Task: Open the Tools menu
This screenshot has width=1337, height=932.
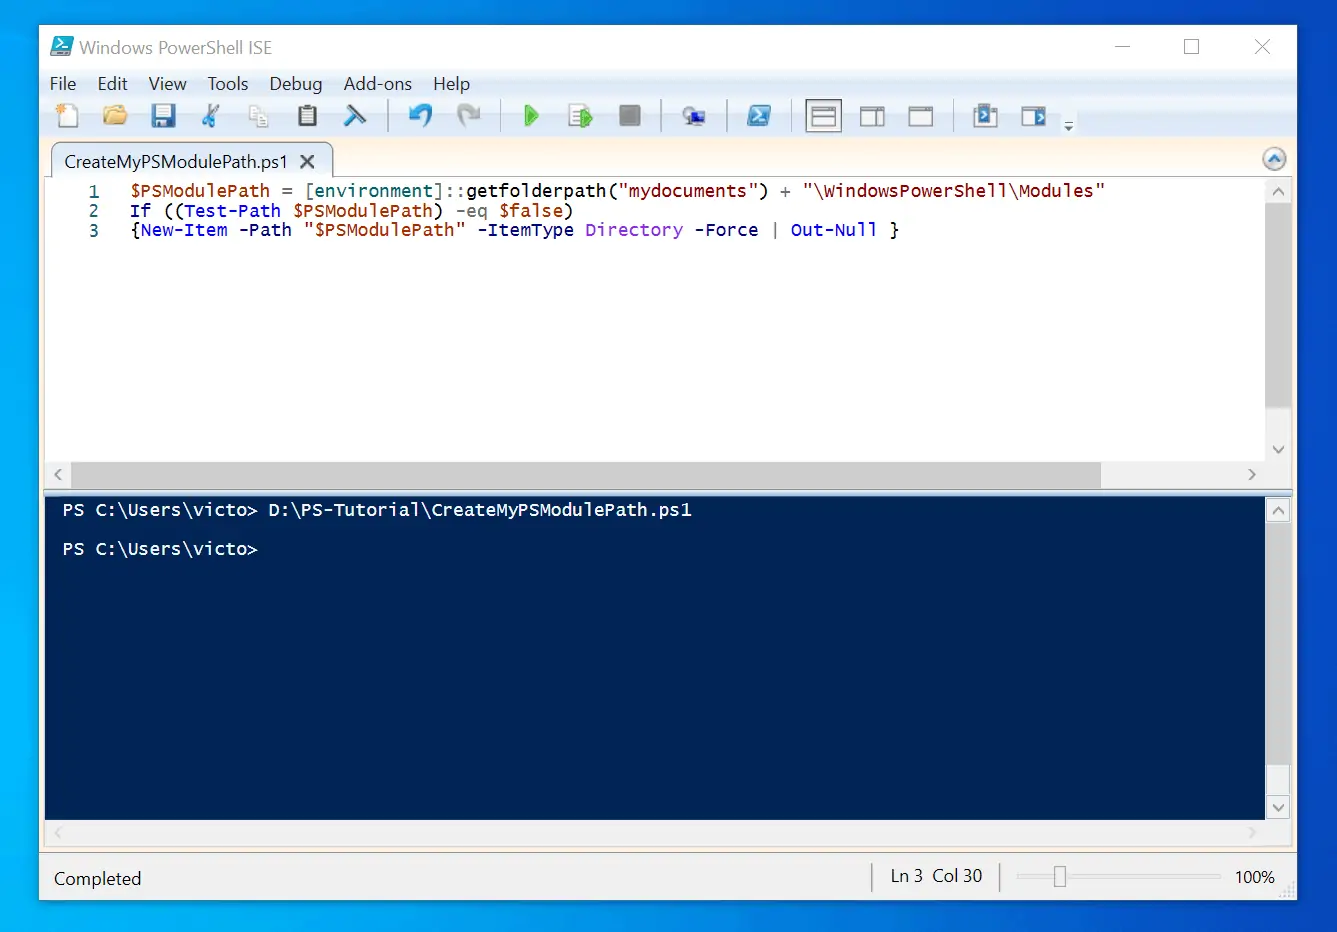Action: click(x=228, y=84)
